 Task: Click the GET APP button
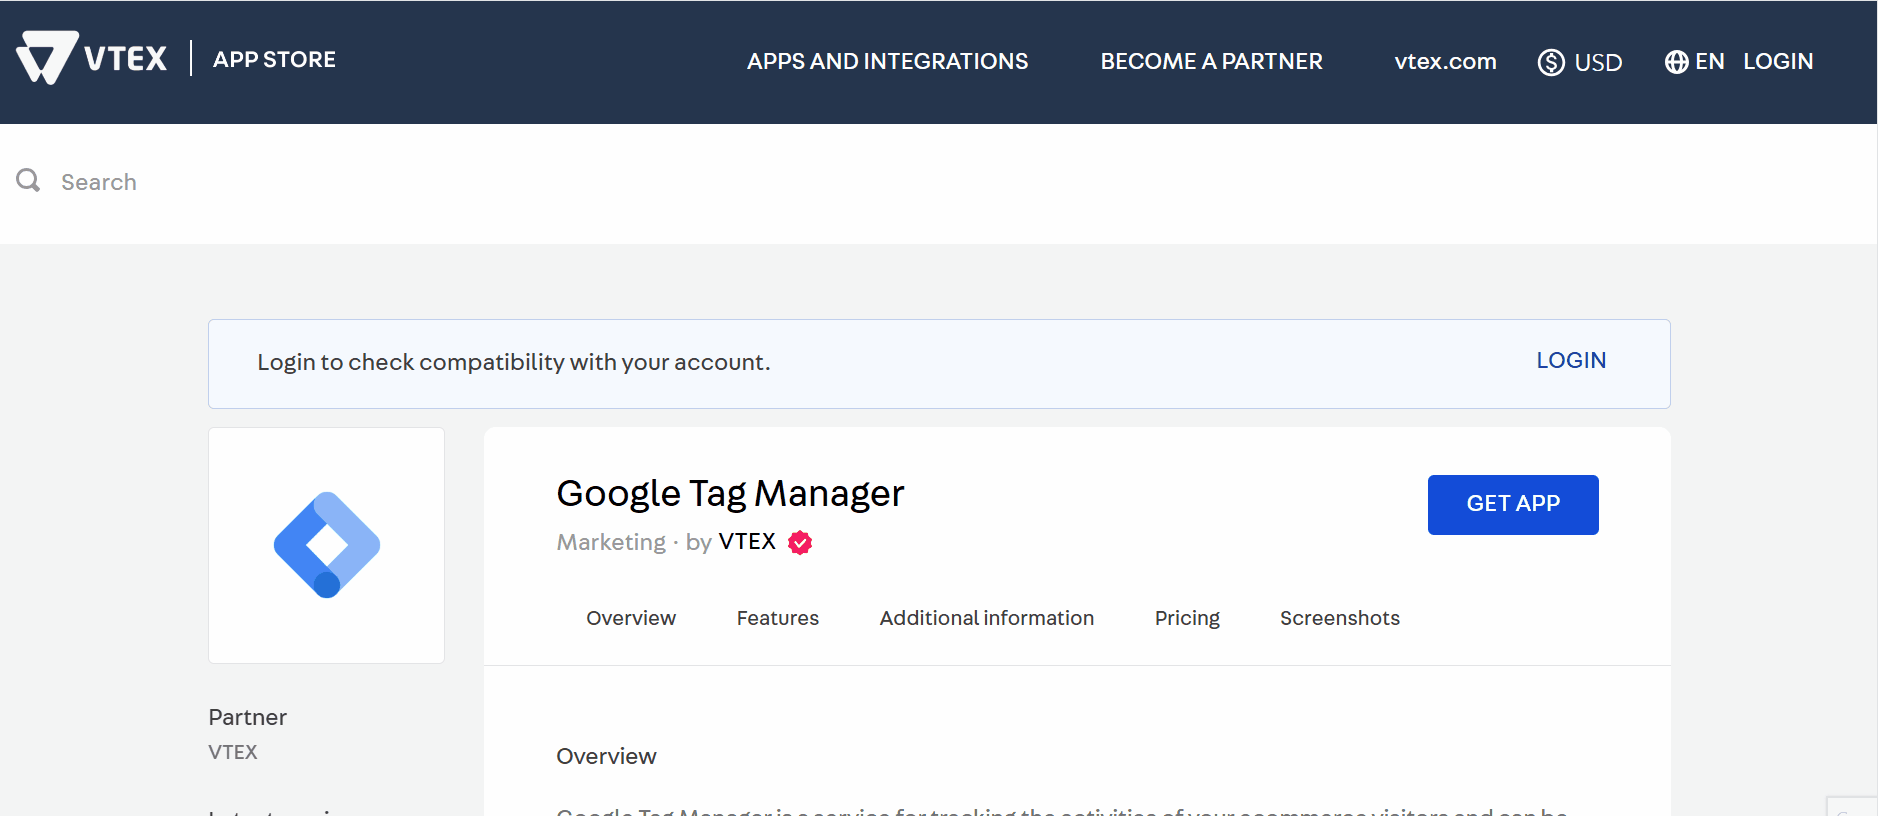pos(1513,505)
